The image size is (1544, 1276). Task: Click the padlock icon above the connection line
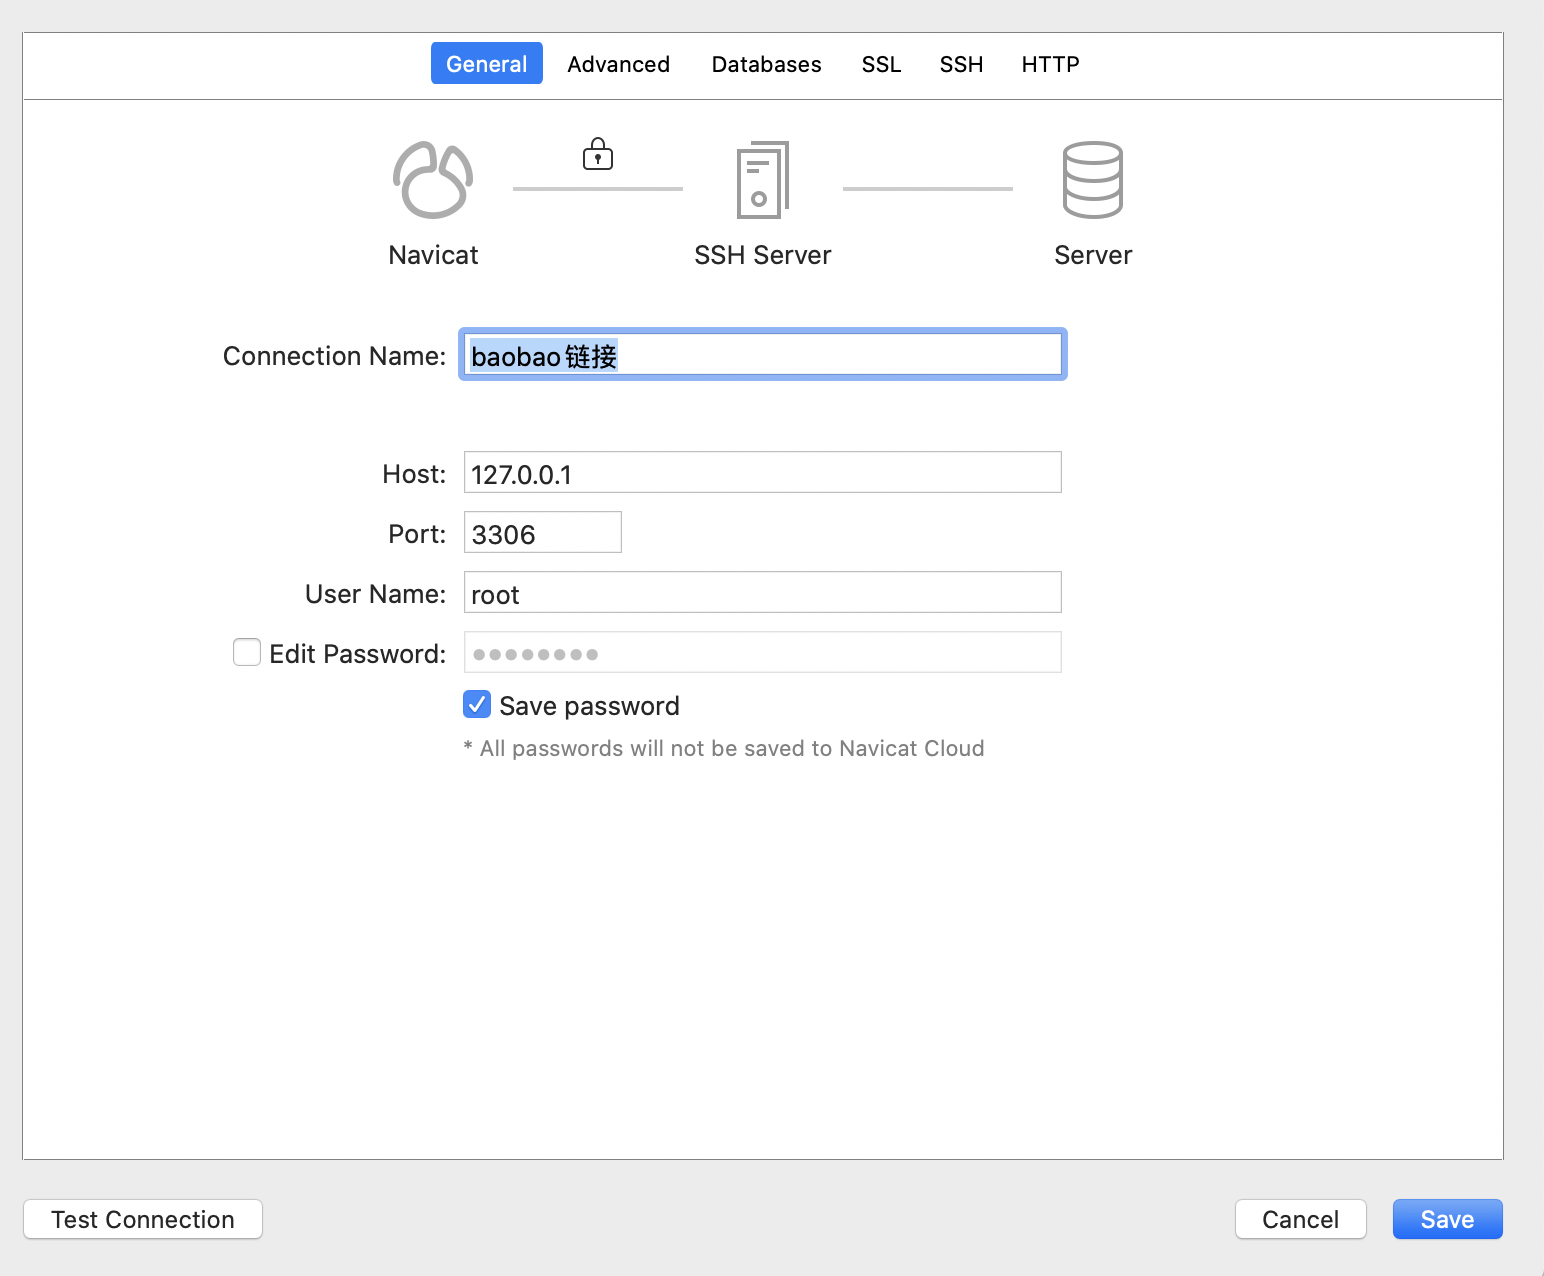598,154
